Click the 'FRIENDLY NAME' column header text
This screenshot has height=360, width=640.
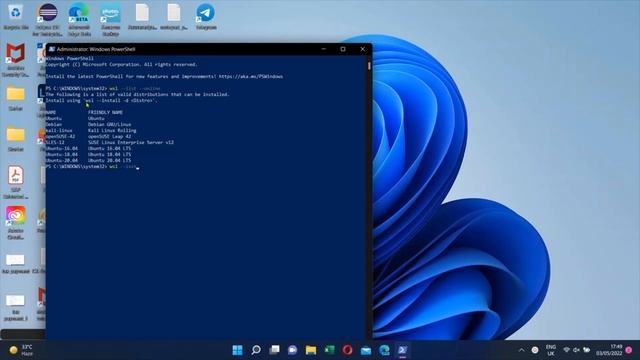105,112
